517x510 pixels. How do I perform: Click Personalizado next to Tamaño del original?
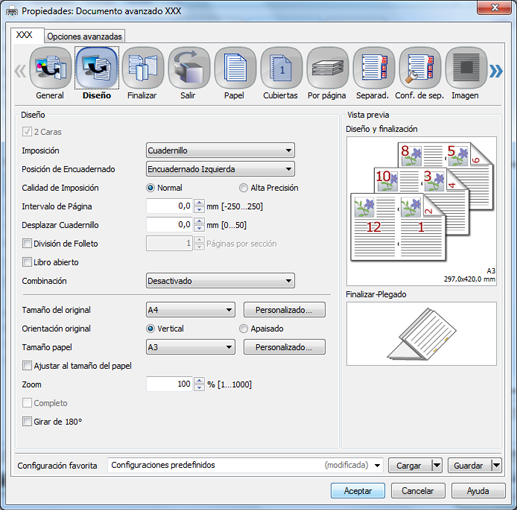pos(284,310)
